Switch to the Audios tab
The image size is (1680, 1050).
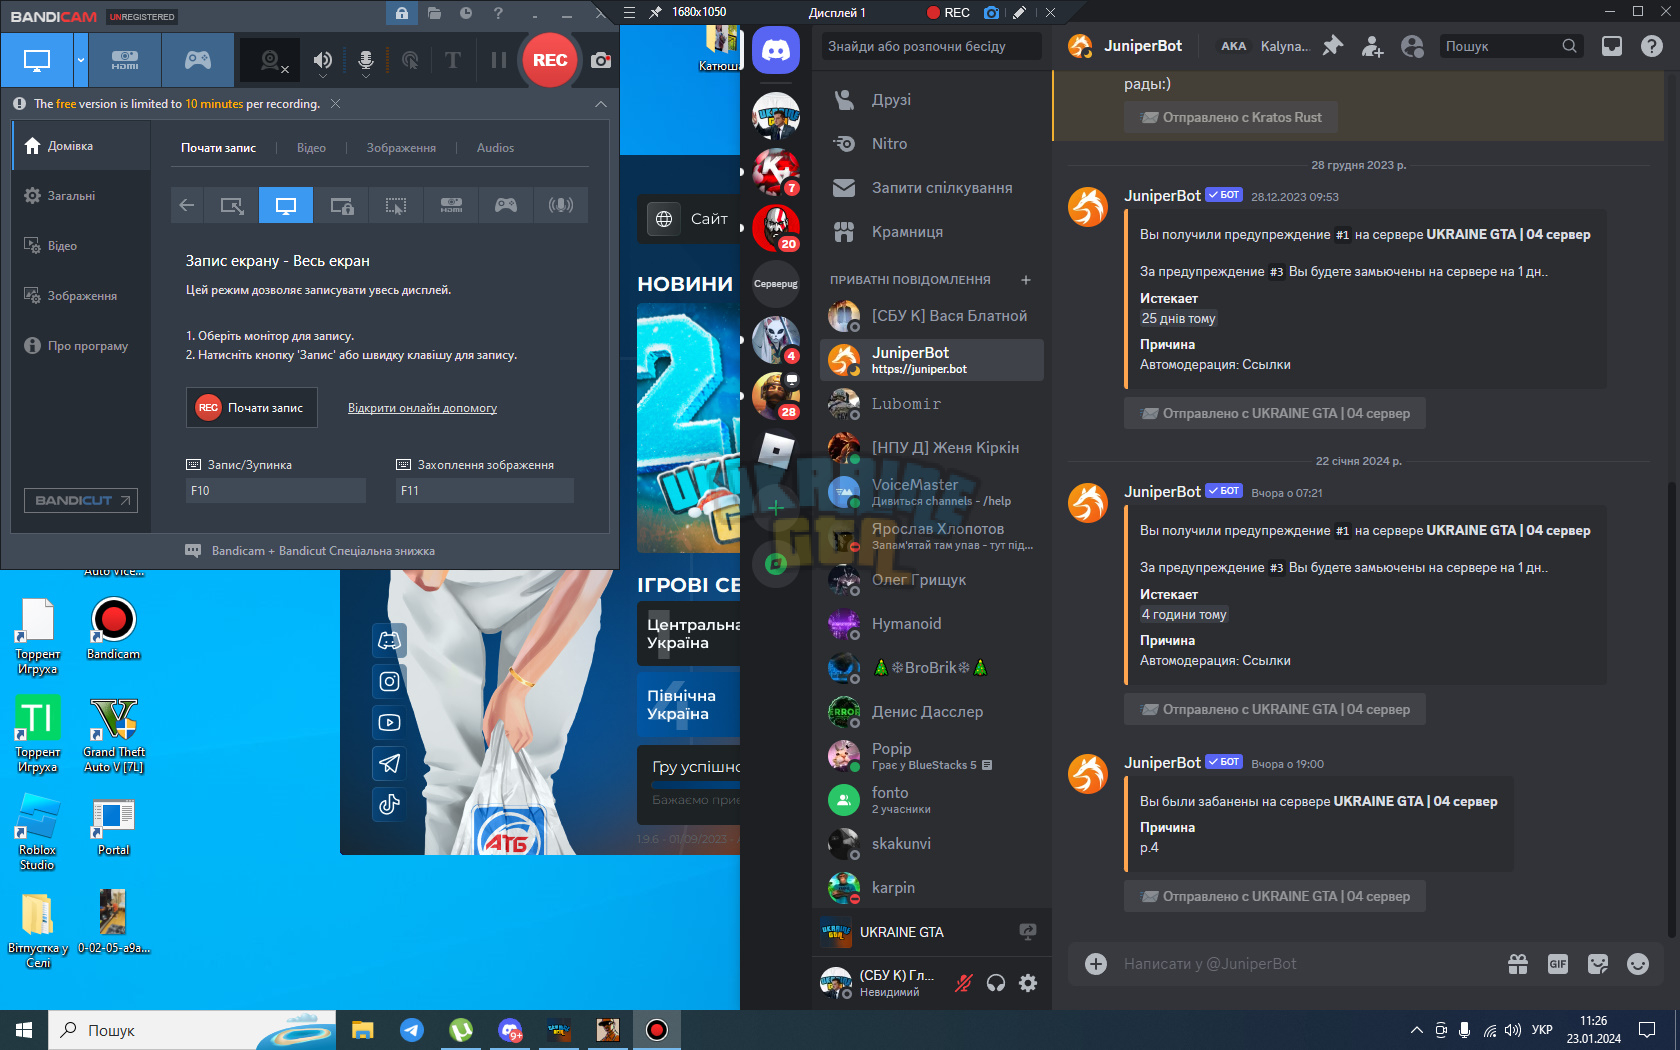pos(495,148)
